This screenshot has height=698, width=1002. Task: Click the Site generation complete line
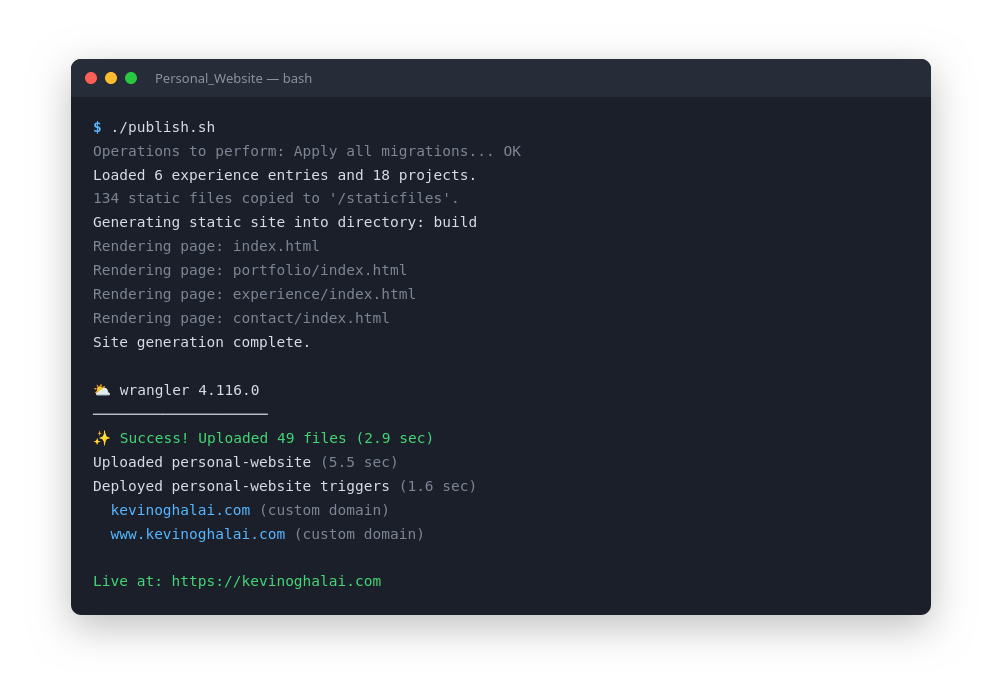201,342
